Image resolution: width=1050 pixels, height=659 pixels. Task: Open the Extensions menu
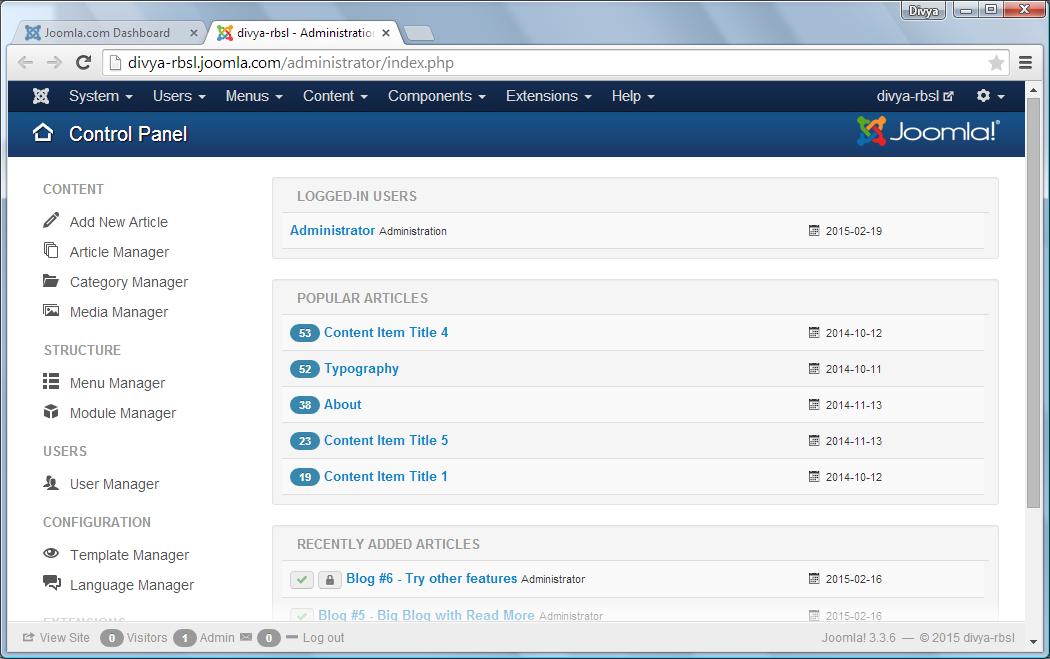pos(547,96)
